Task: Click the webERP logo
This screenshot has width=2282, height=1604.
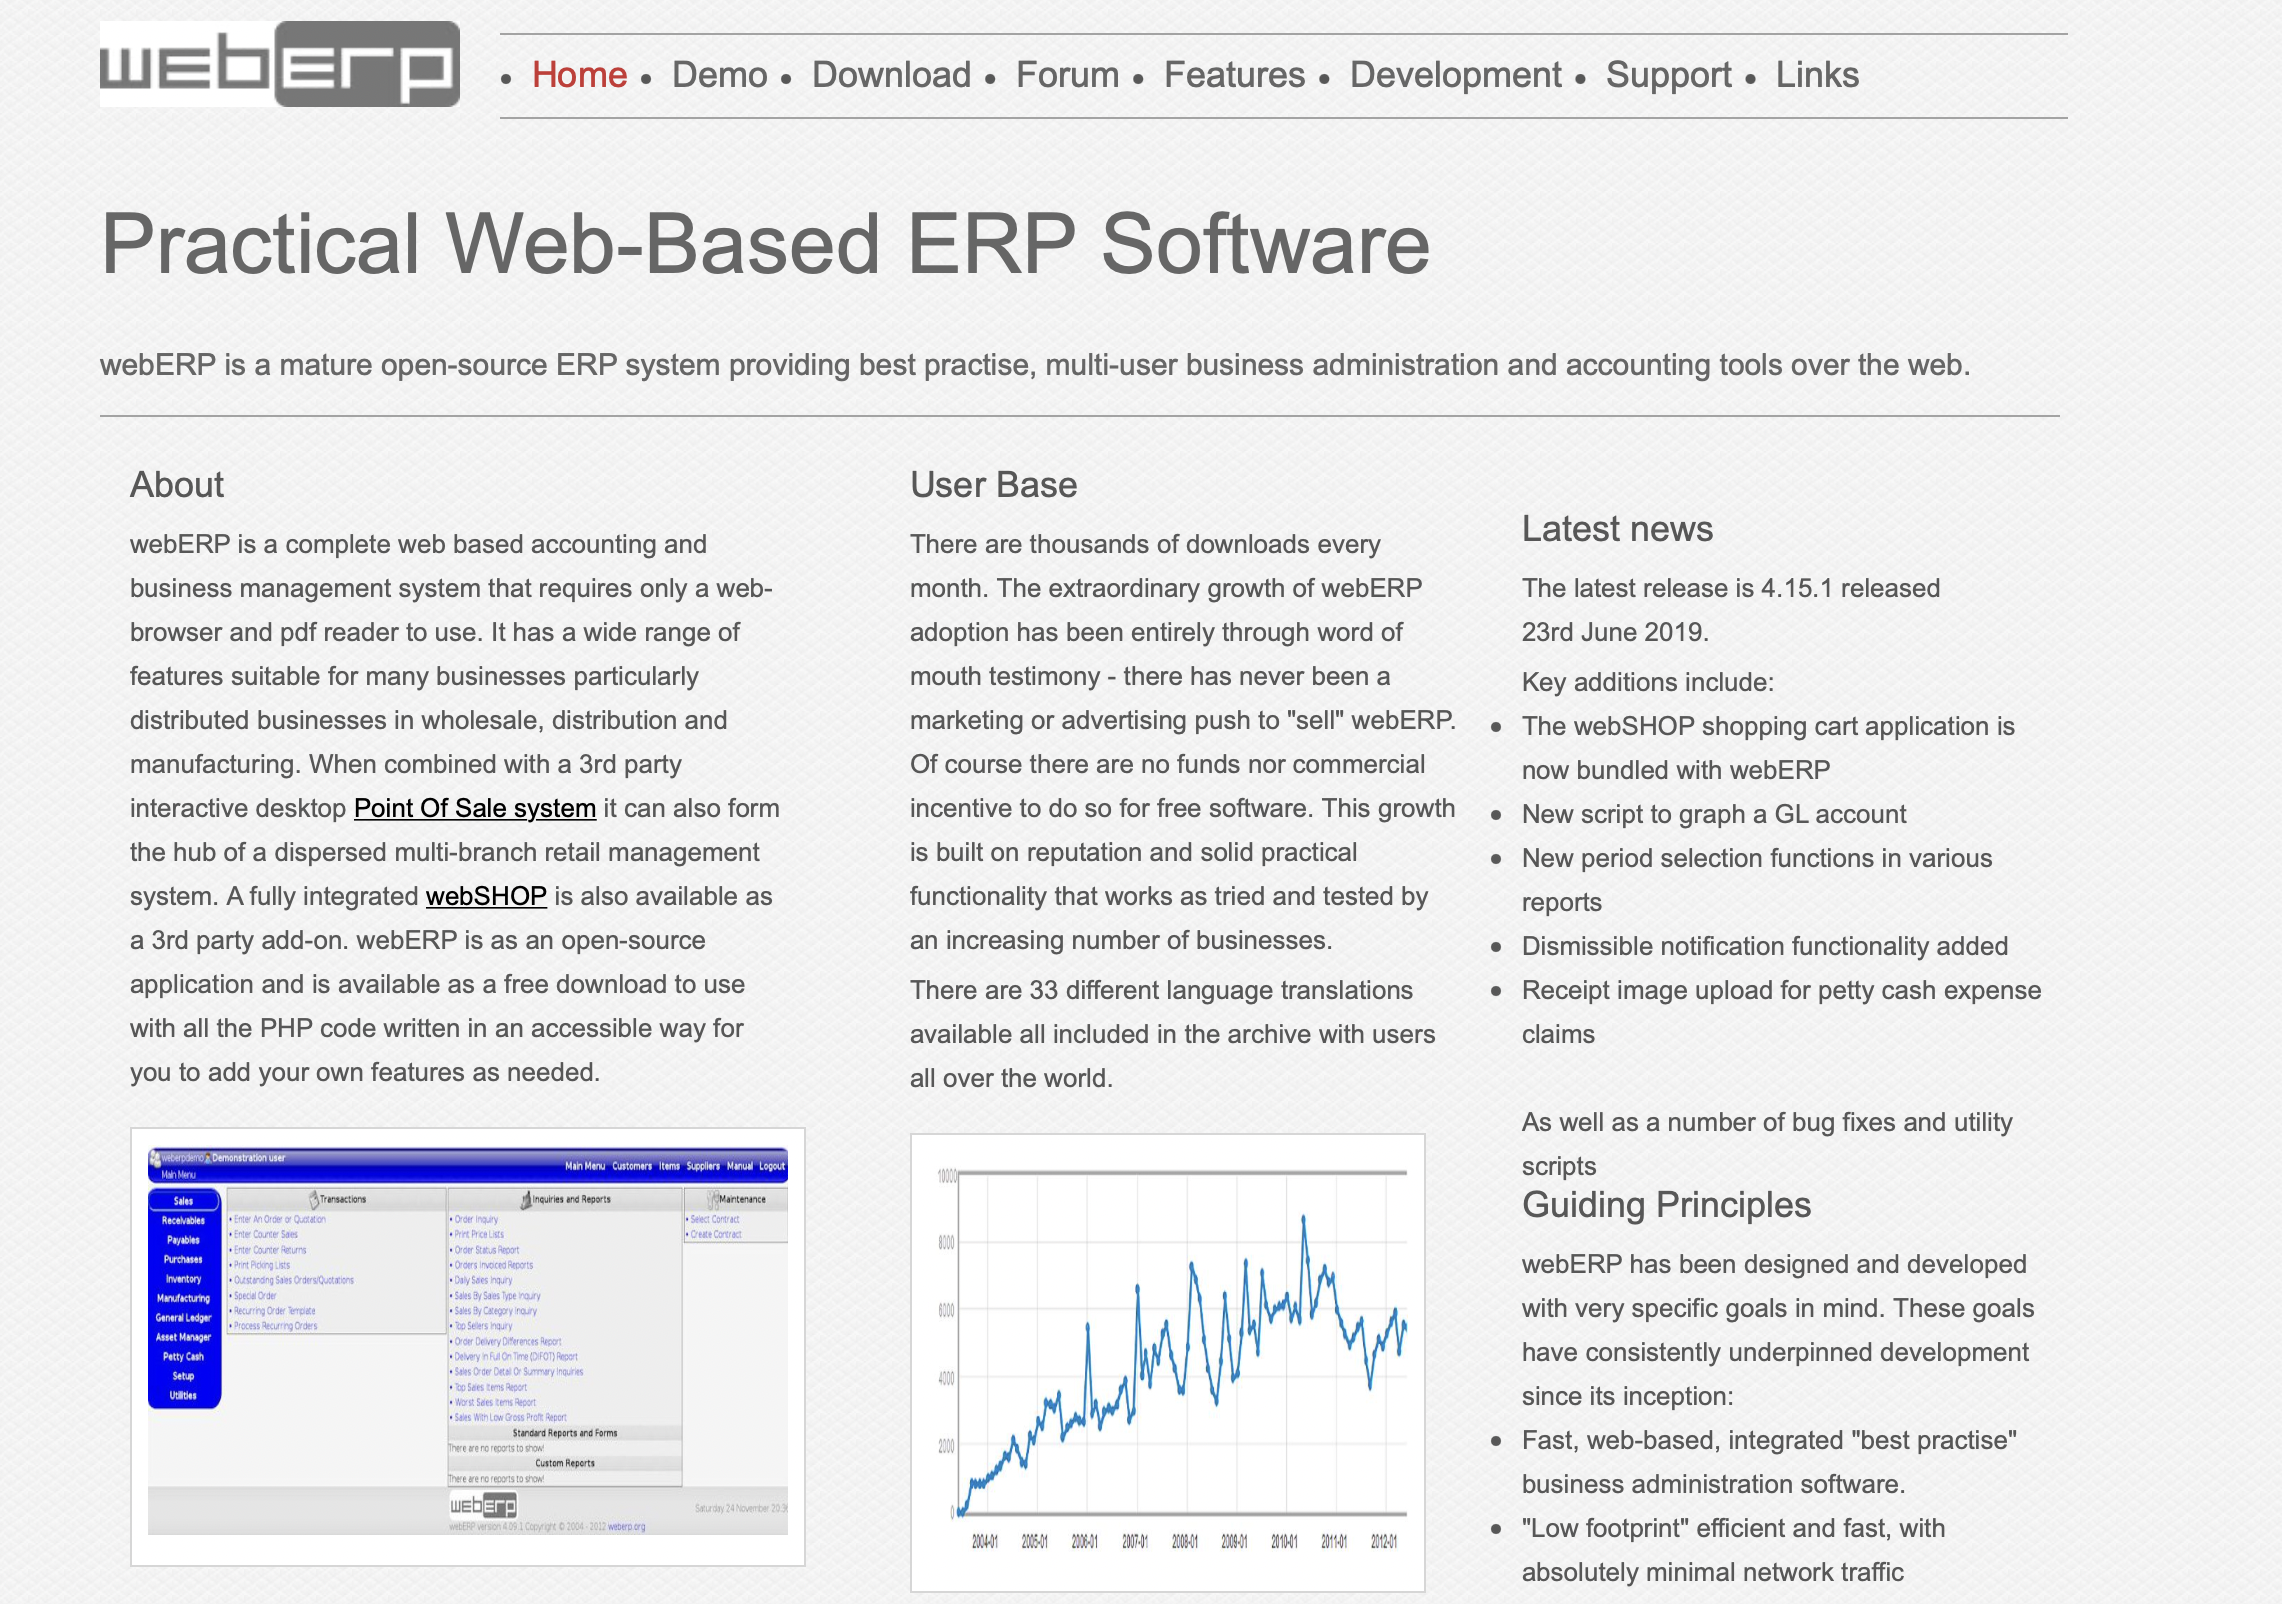Action: (280, 64)
